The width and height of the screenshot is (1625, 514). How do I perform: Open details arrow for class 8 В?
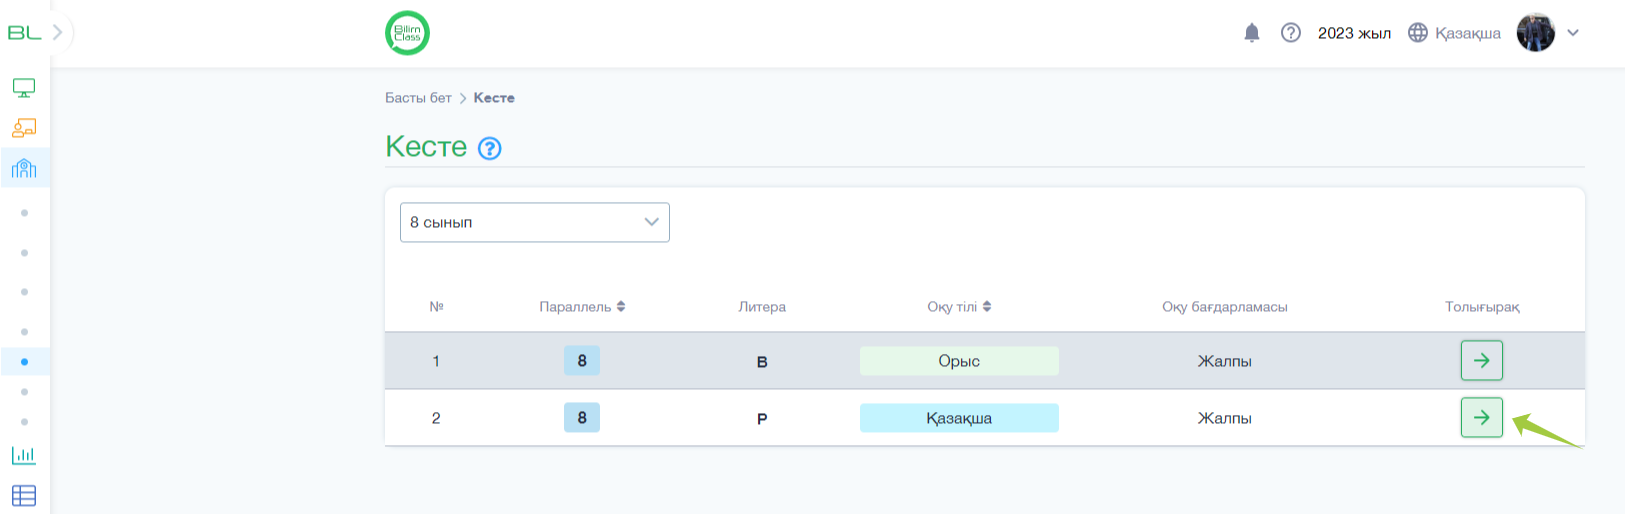click(1481, 360)
